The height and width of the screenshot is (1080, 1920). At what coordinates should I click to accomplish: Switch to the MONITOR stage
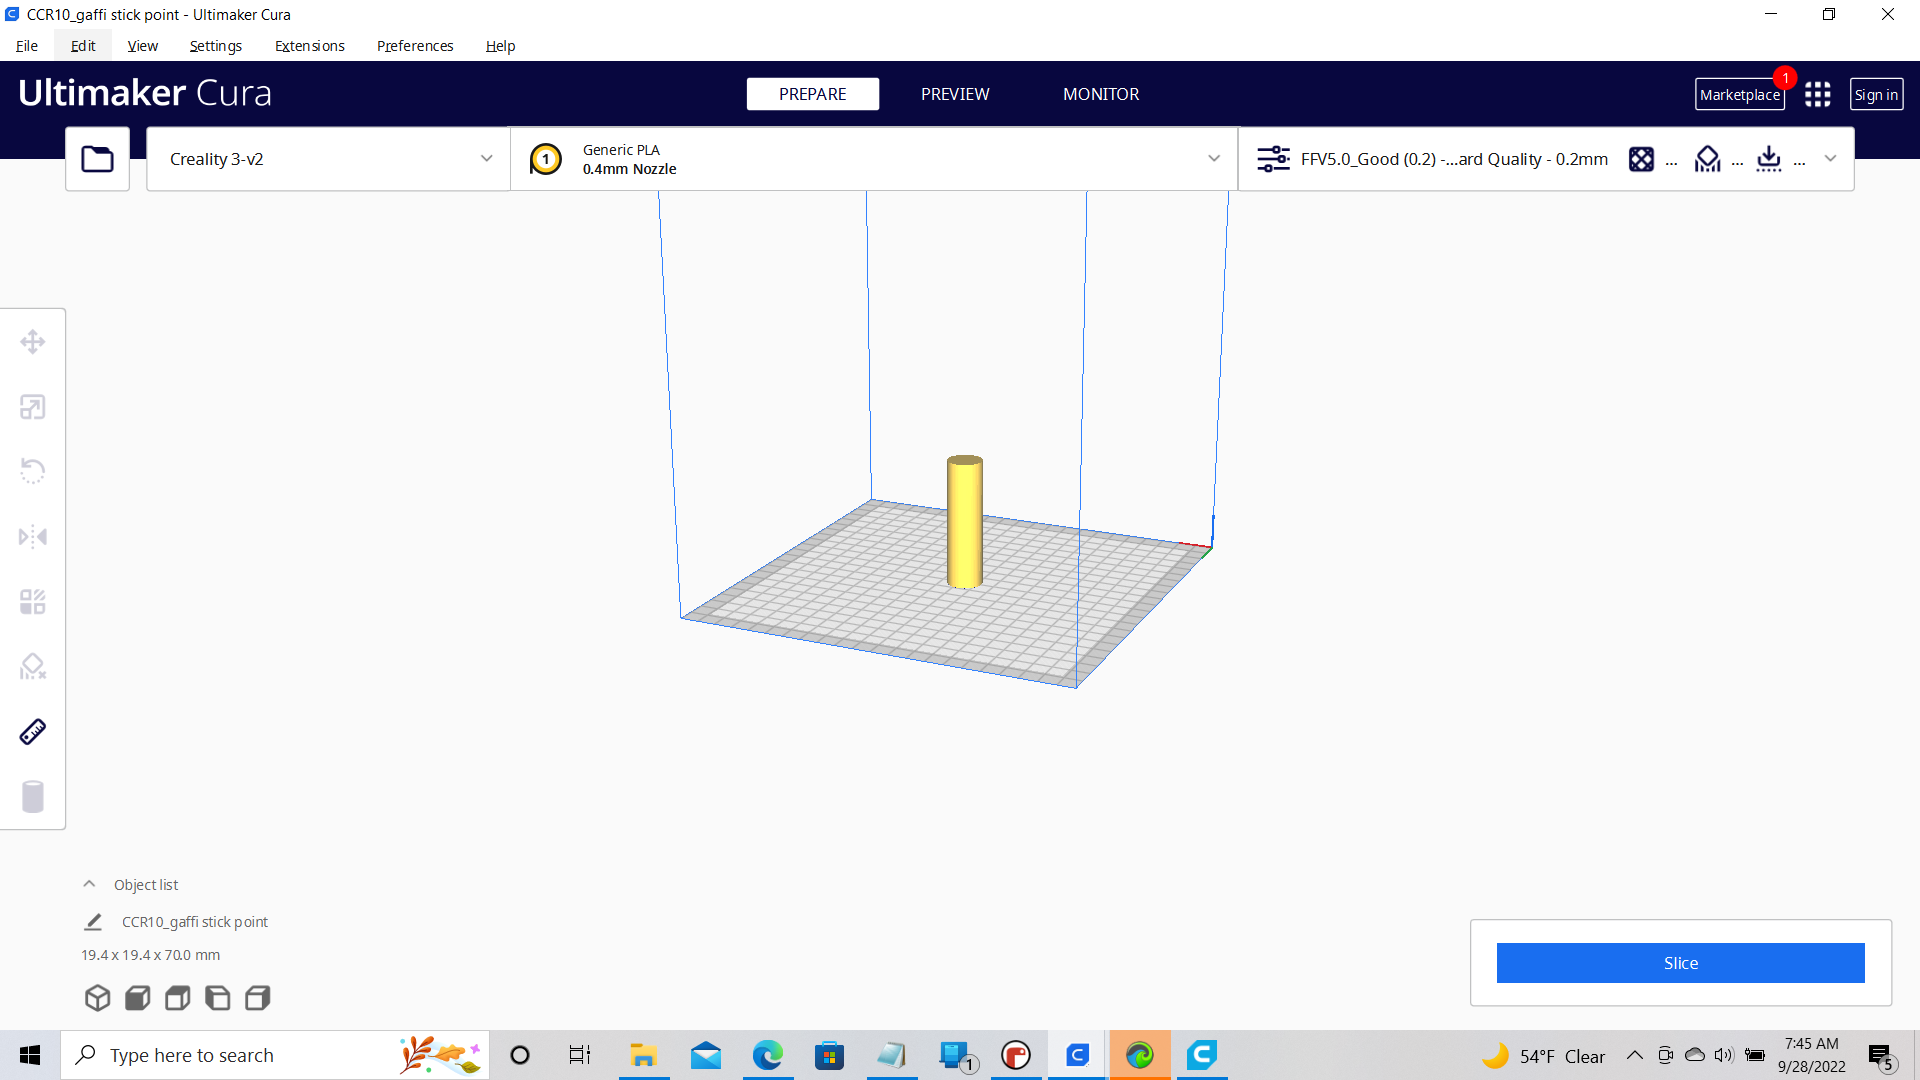[1101, 94]
